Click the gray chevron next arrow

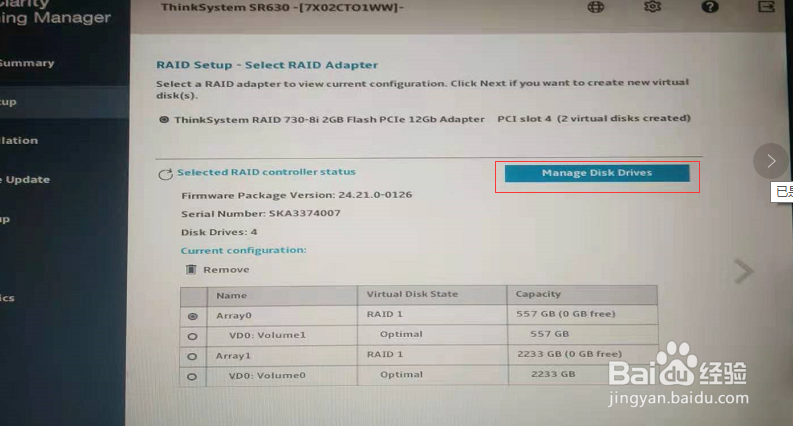coord(744,272)
